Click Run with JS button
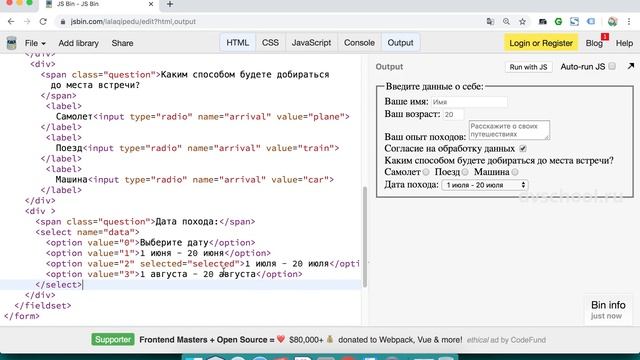This screenshot has height=360, width=640. (528, 67)
